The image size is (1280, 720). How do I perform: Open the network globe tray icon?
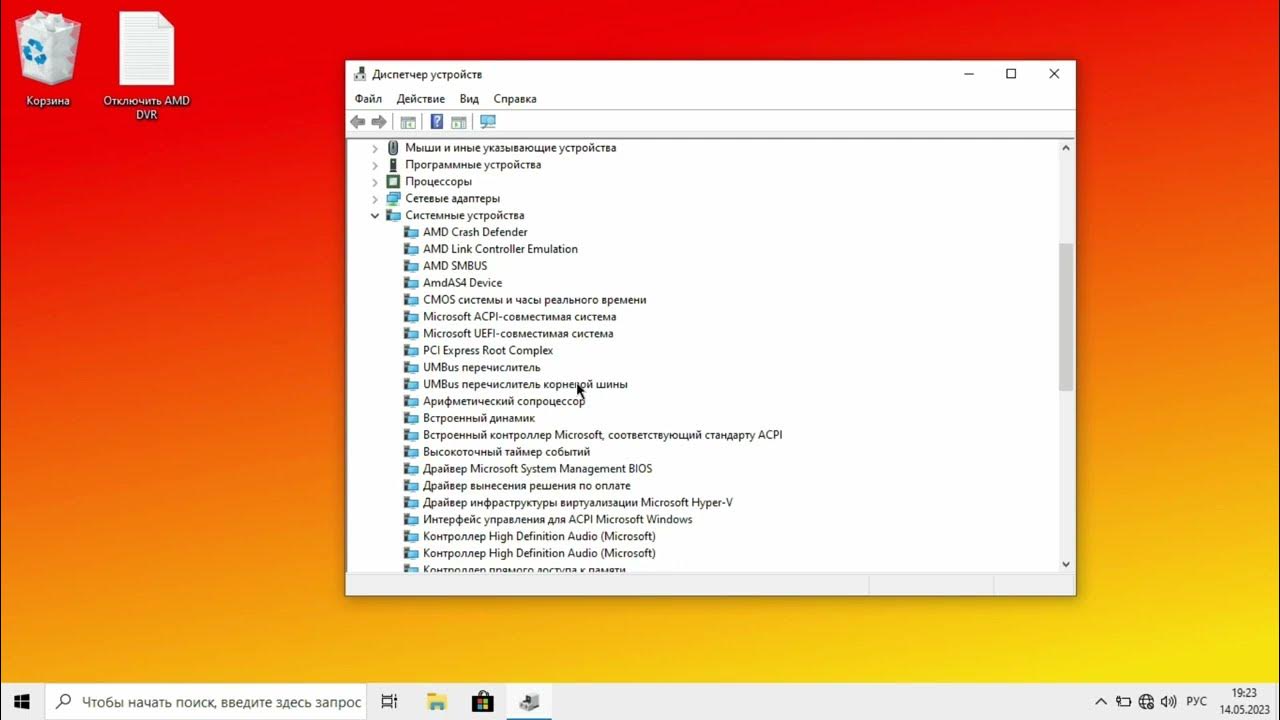(1147, 702)
